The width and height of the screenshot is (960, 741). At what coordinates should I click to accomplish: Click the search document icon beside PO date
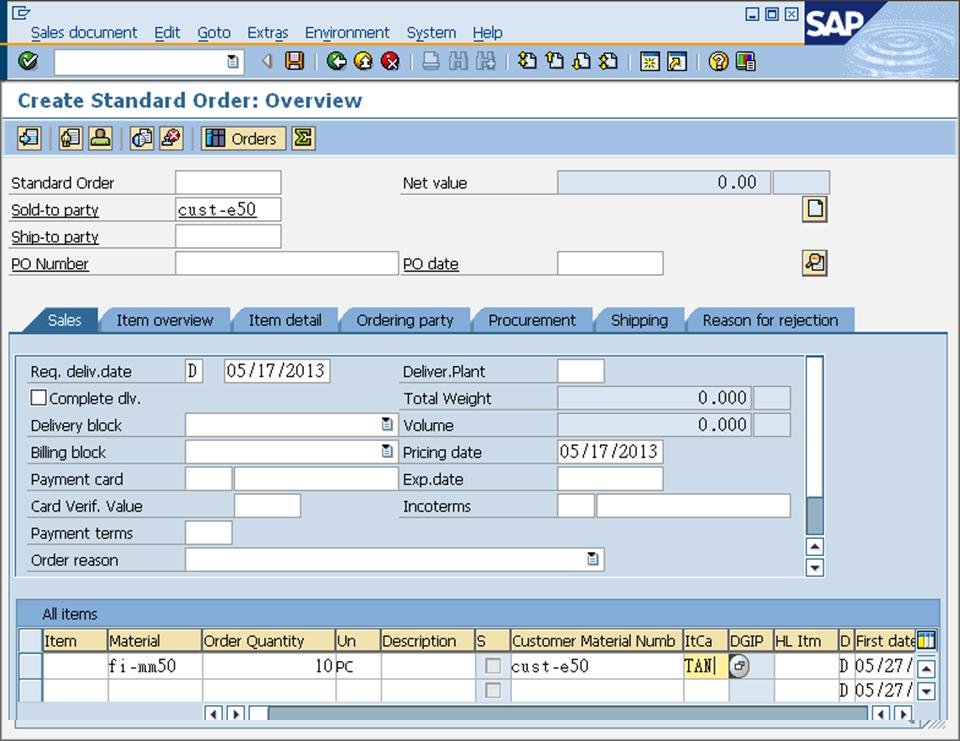[x=815, y=263]
